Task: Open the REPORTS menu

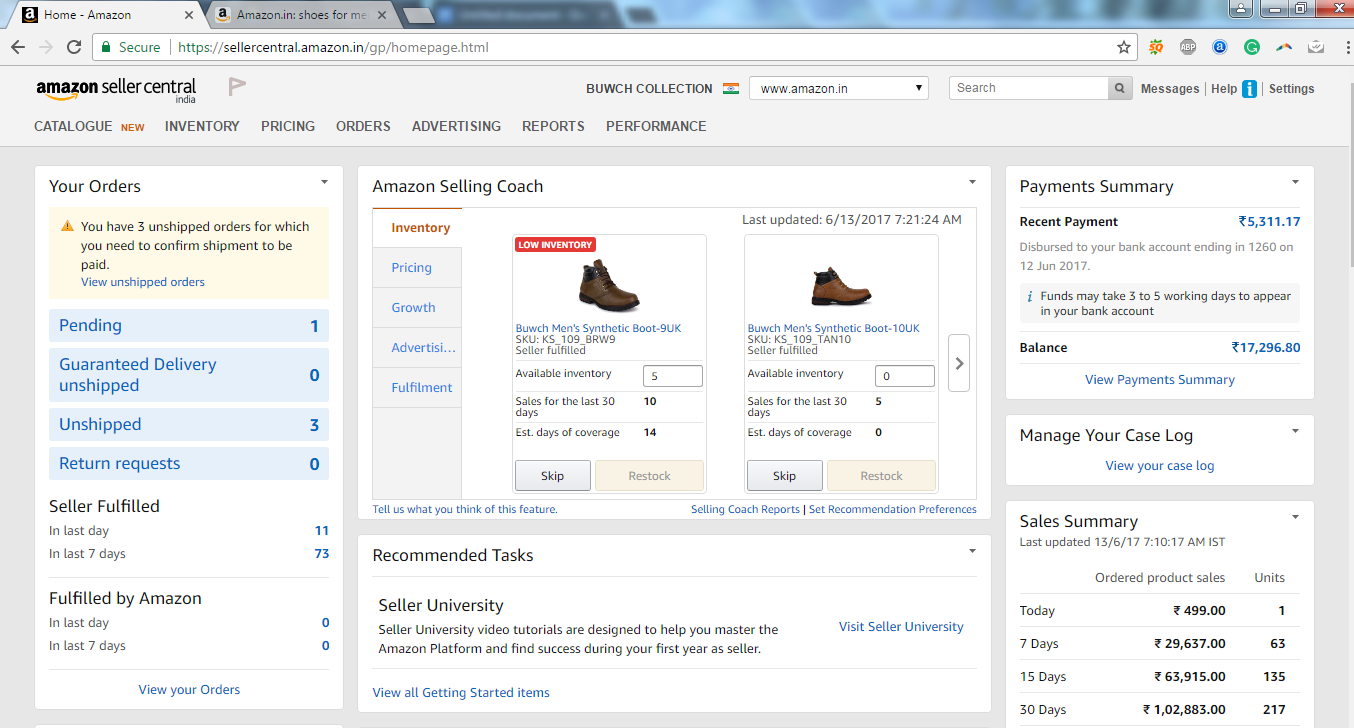Action: tap(553, 126)
